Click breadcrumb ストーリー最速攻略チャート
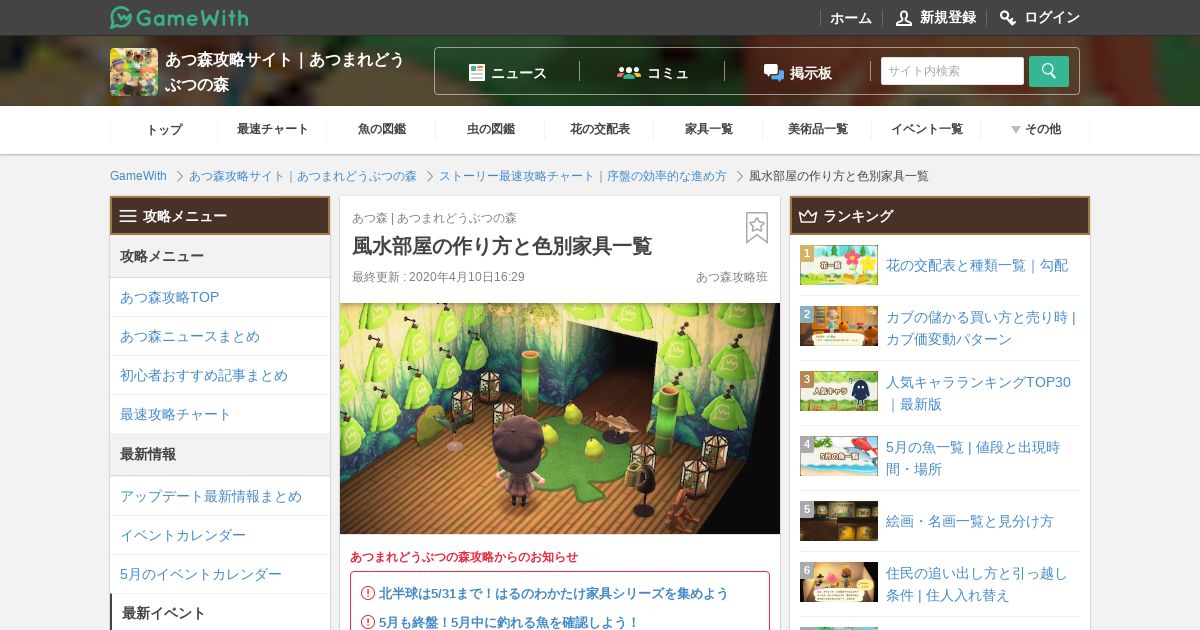1200x630 pixels. click(x=582, y=176)
